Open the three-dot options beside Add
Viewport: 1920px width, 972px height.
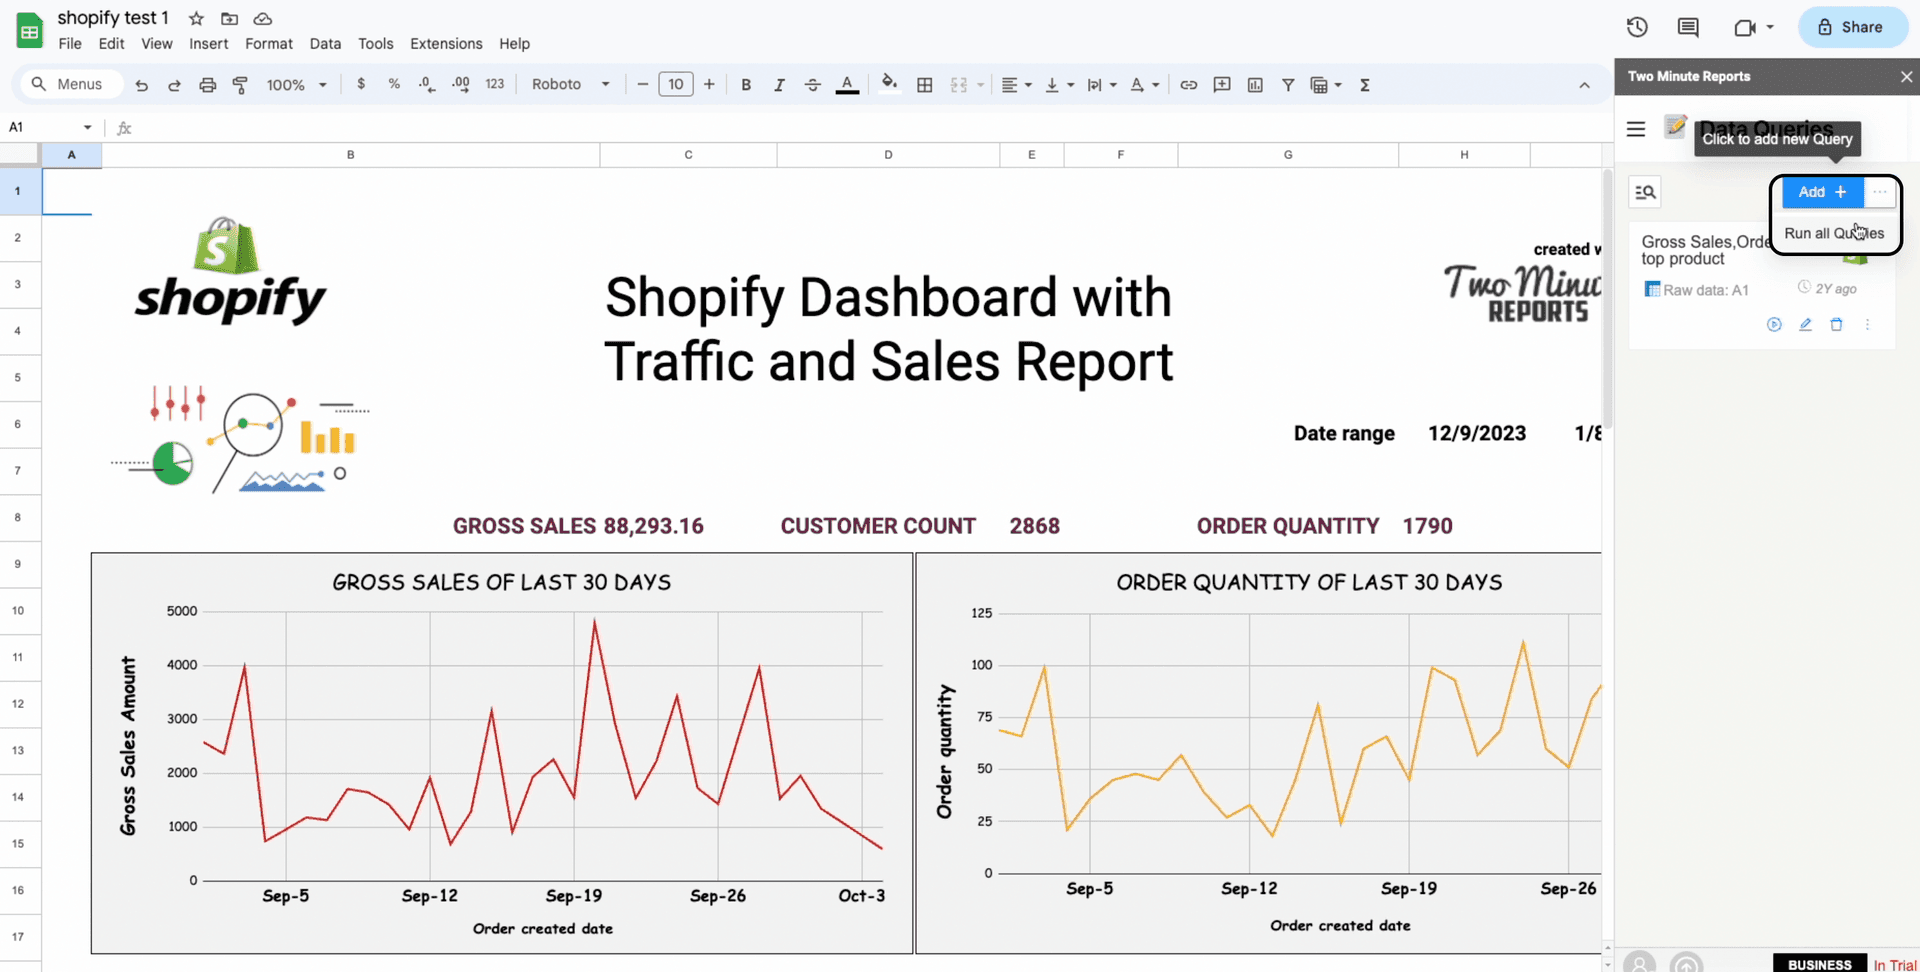tap(1880, 192)
